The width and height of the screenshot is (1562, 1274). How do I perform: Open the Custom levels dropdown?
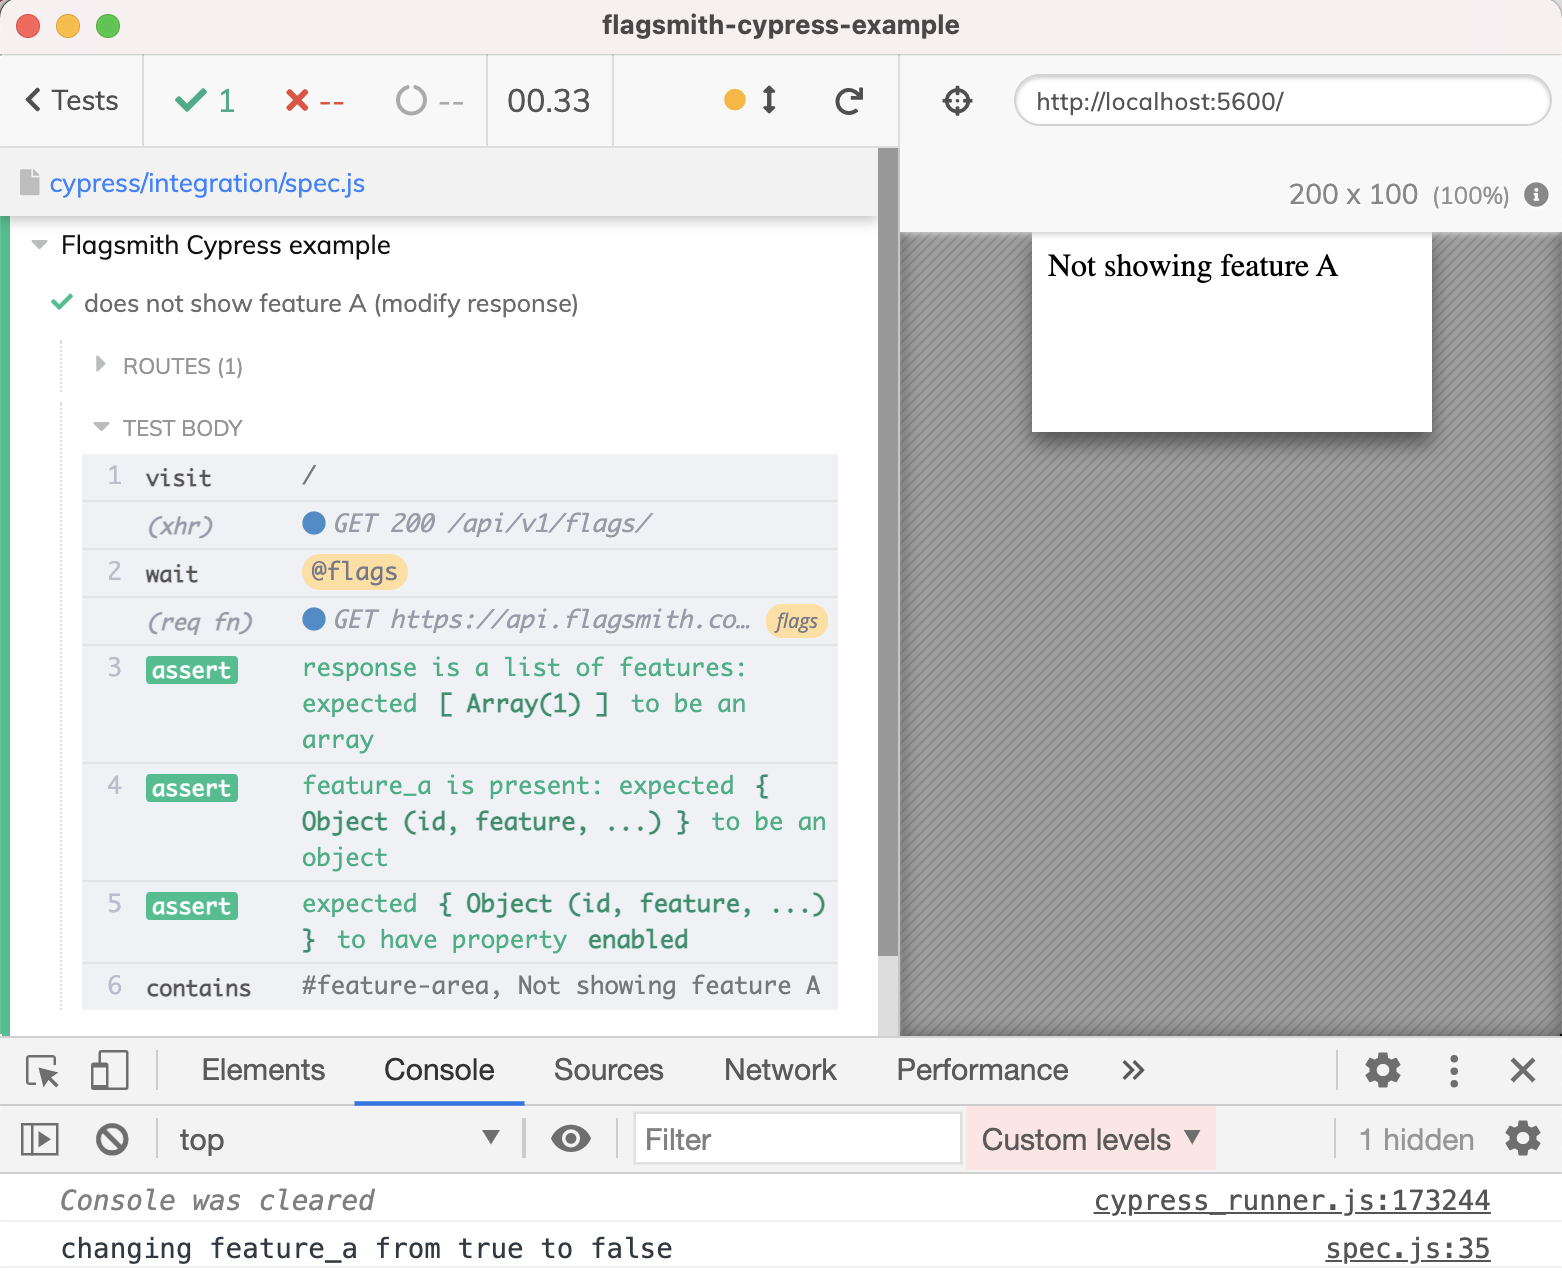click(1090, 1139)
